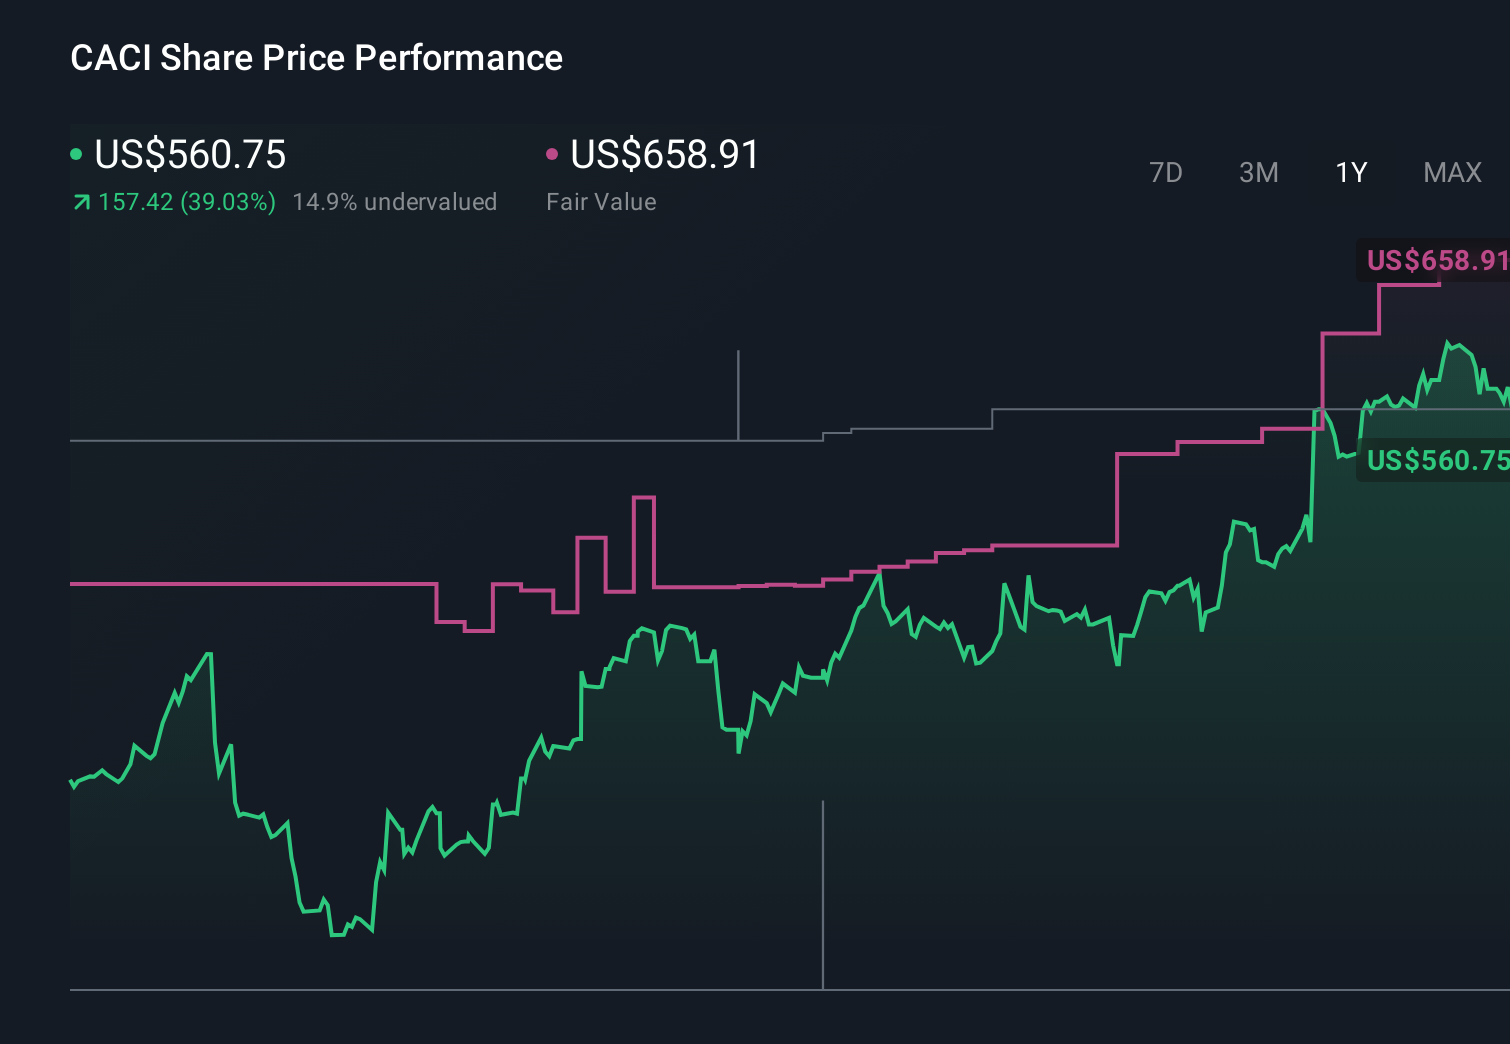
Task: Switch to the 3M time range
Action: (x=1258, y=172)
